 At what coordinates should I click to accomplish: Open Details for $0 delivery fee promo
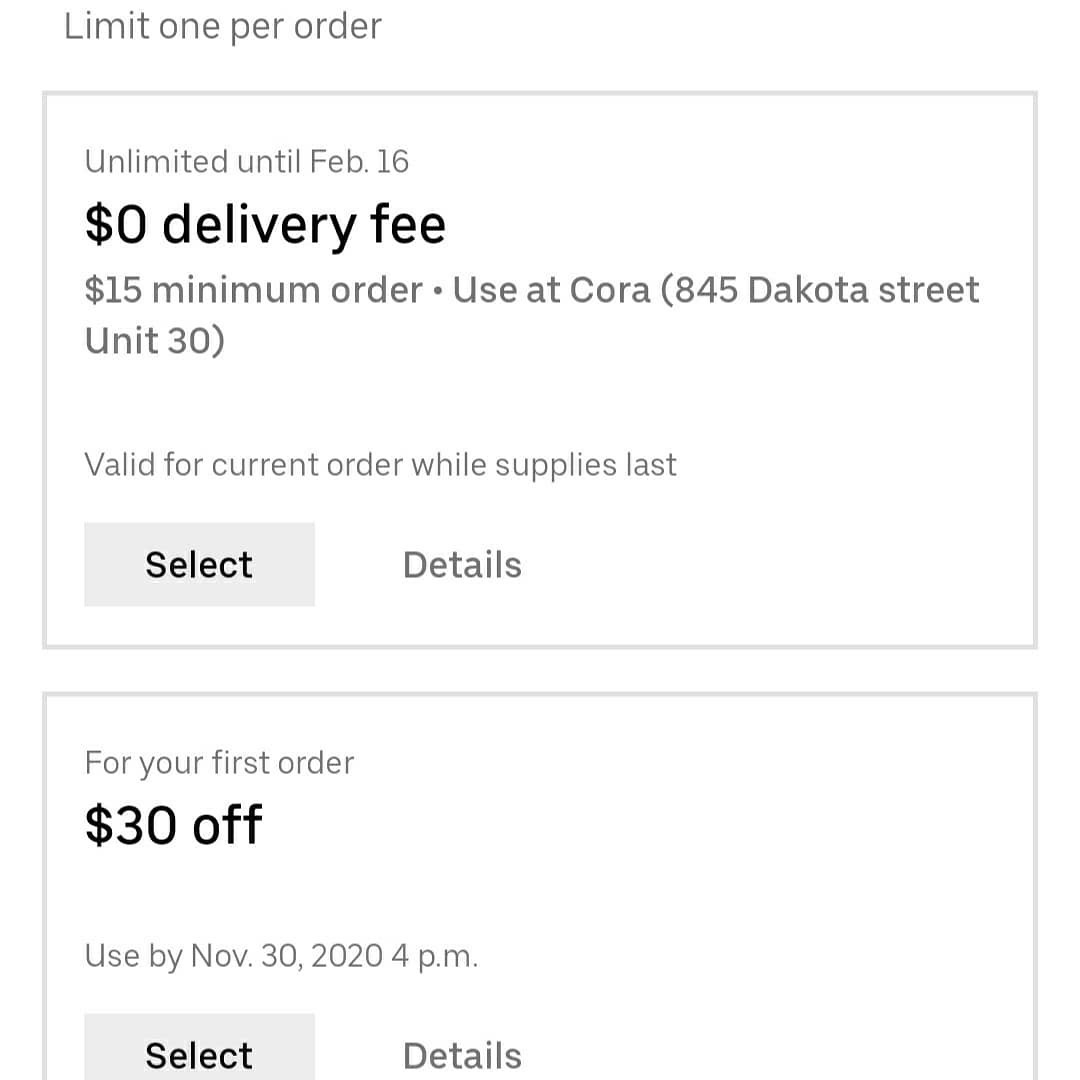[x=462, y=565]
